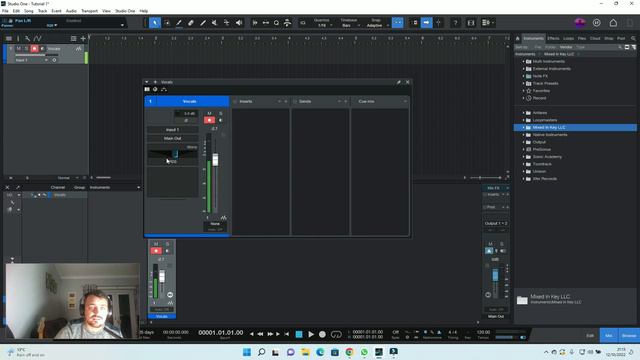
Task: Open File Explorer from the taskbar
Action: click(305, 352)
